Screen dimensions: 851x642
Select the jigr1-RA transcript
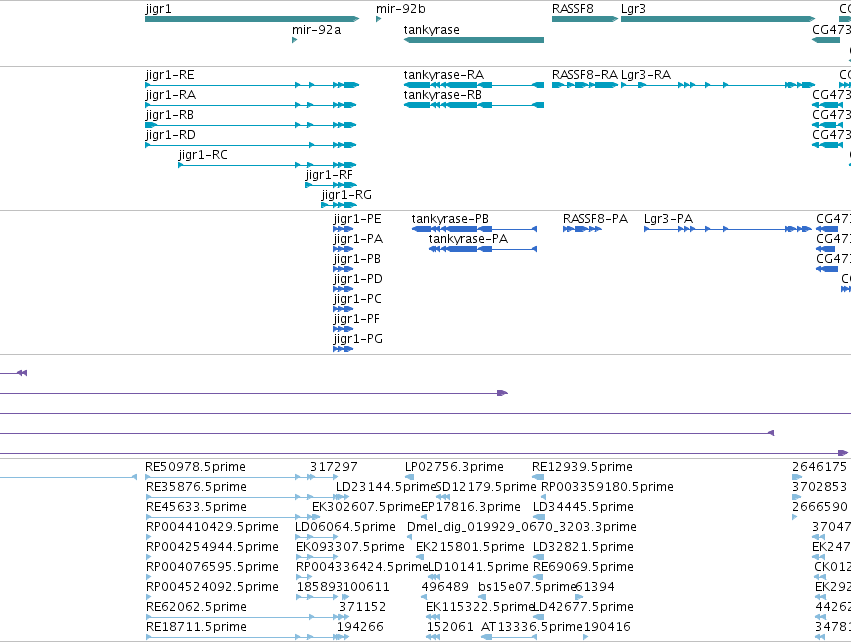(251, 105)
